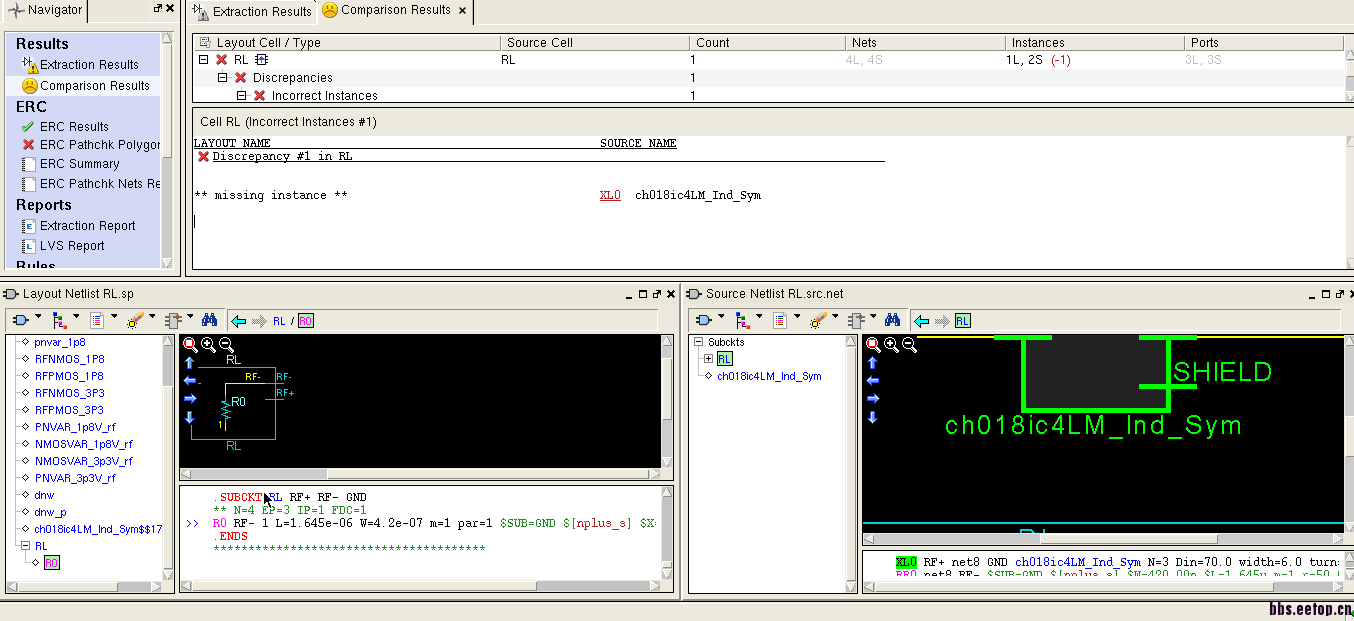Open dropdown arrow beside layout netlist list icon
This screenshot has width=1354, height=621.
tap(114, 318)
